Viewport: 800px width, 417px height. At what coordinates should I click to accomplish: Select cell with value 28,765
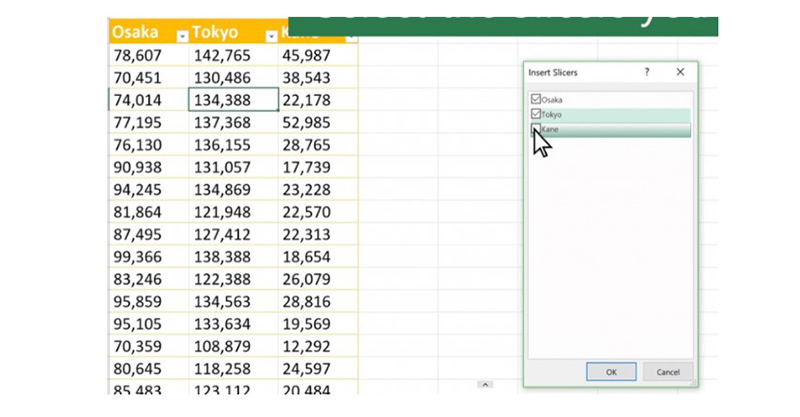coord(318,145)
